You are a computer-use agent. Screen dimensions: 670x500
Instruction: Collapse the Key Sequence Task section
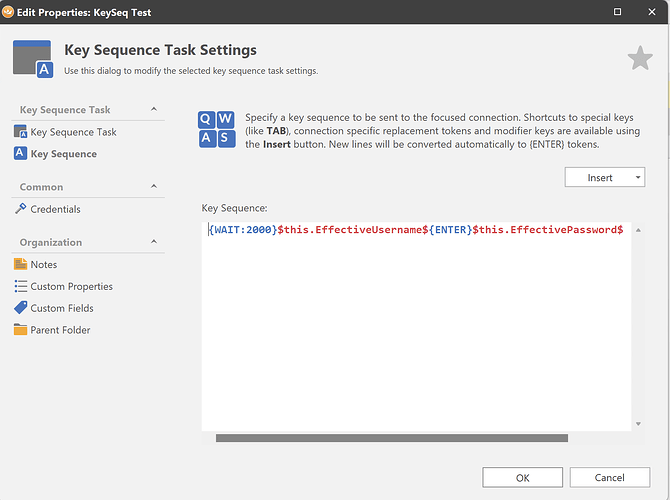pos(154,109)
